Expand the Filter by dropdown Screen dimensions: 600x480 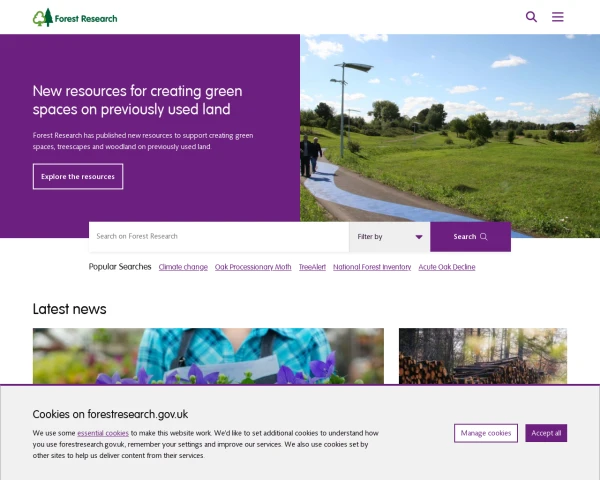(x=388, y=237)
